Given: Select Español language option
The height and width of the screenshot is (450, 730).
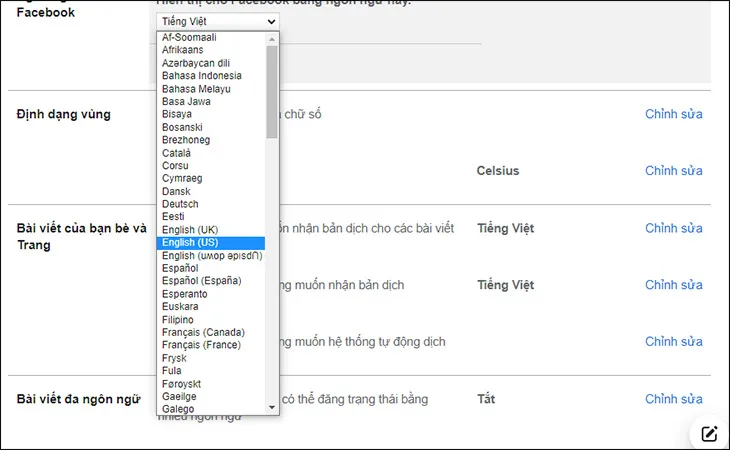Looking at the screenshot, I should [x=211, y=268].
